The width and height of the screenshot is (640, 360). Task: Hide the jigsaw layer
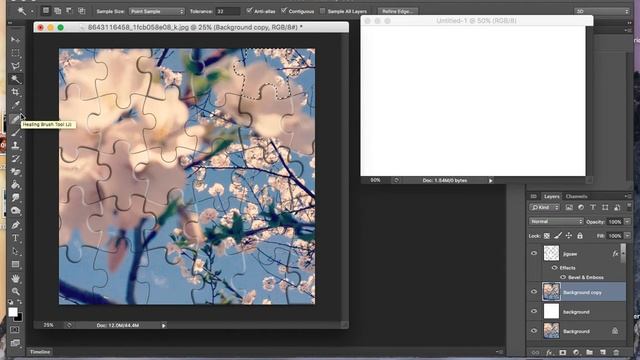[x=534, y=253]
